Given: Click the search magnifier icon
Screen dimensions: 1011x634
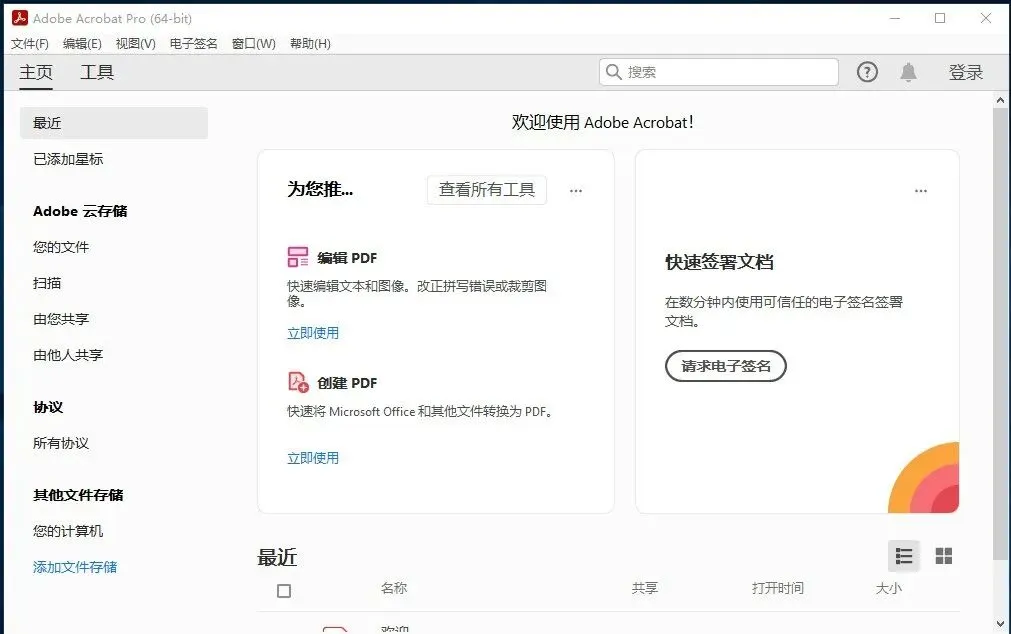Looking at the screenshot, I should click(x=614, y=72).
